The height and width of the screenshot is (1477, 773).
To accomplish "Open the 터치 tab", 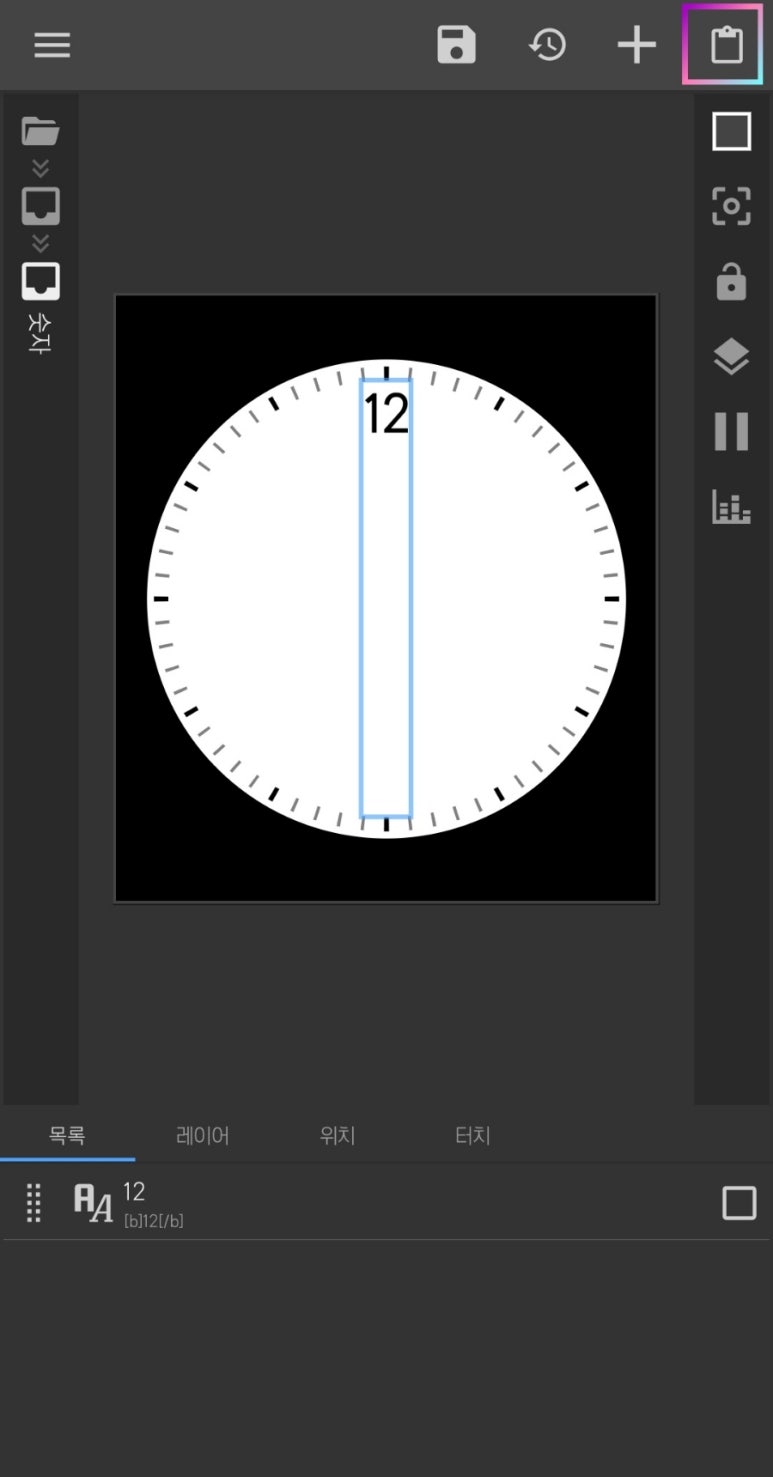I will (473, 1135).
